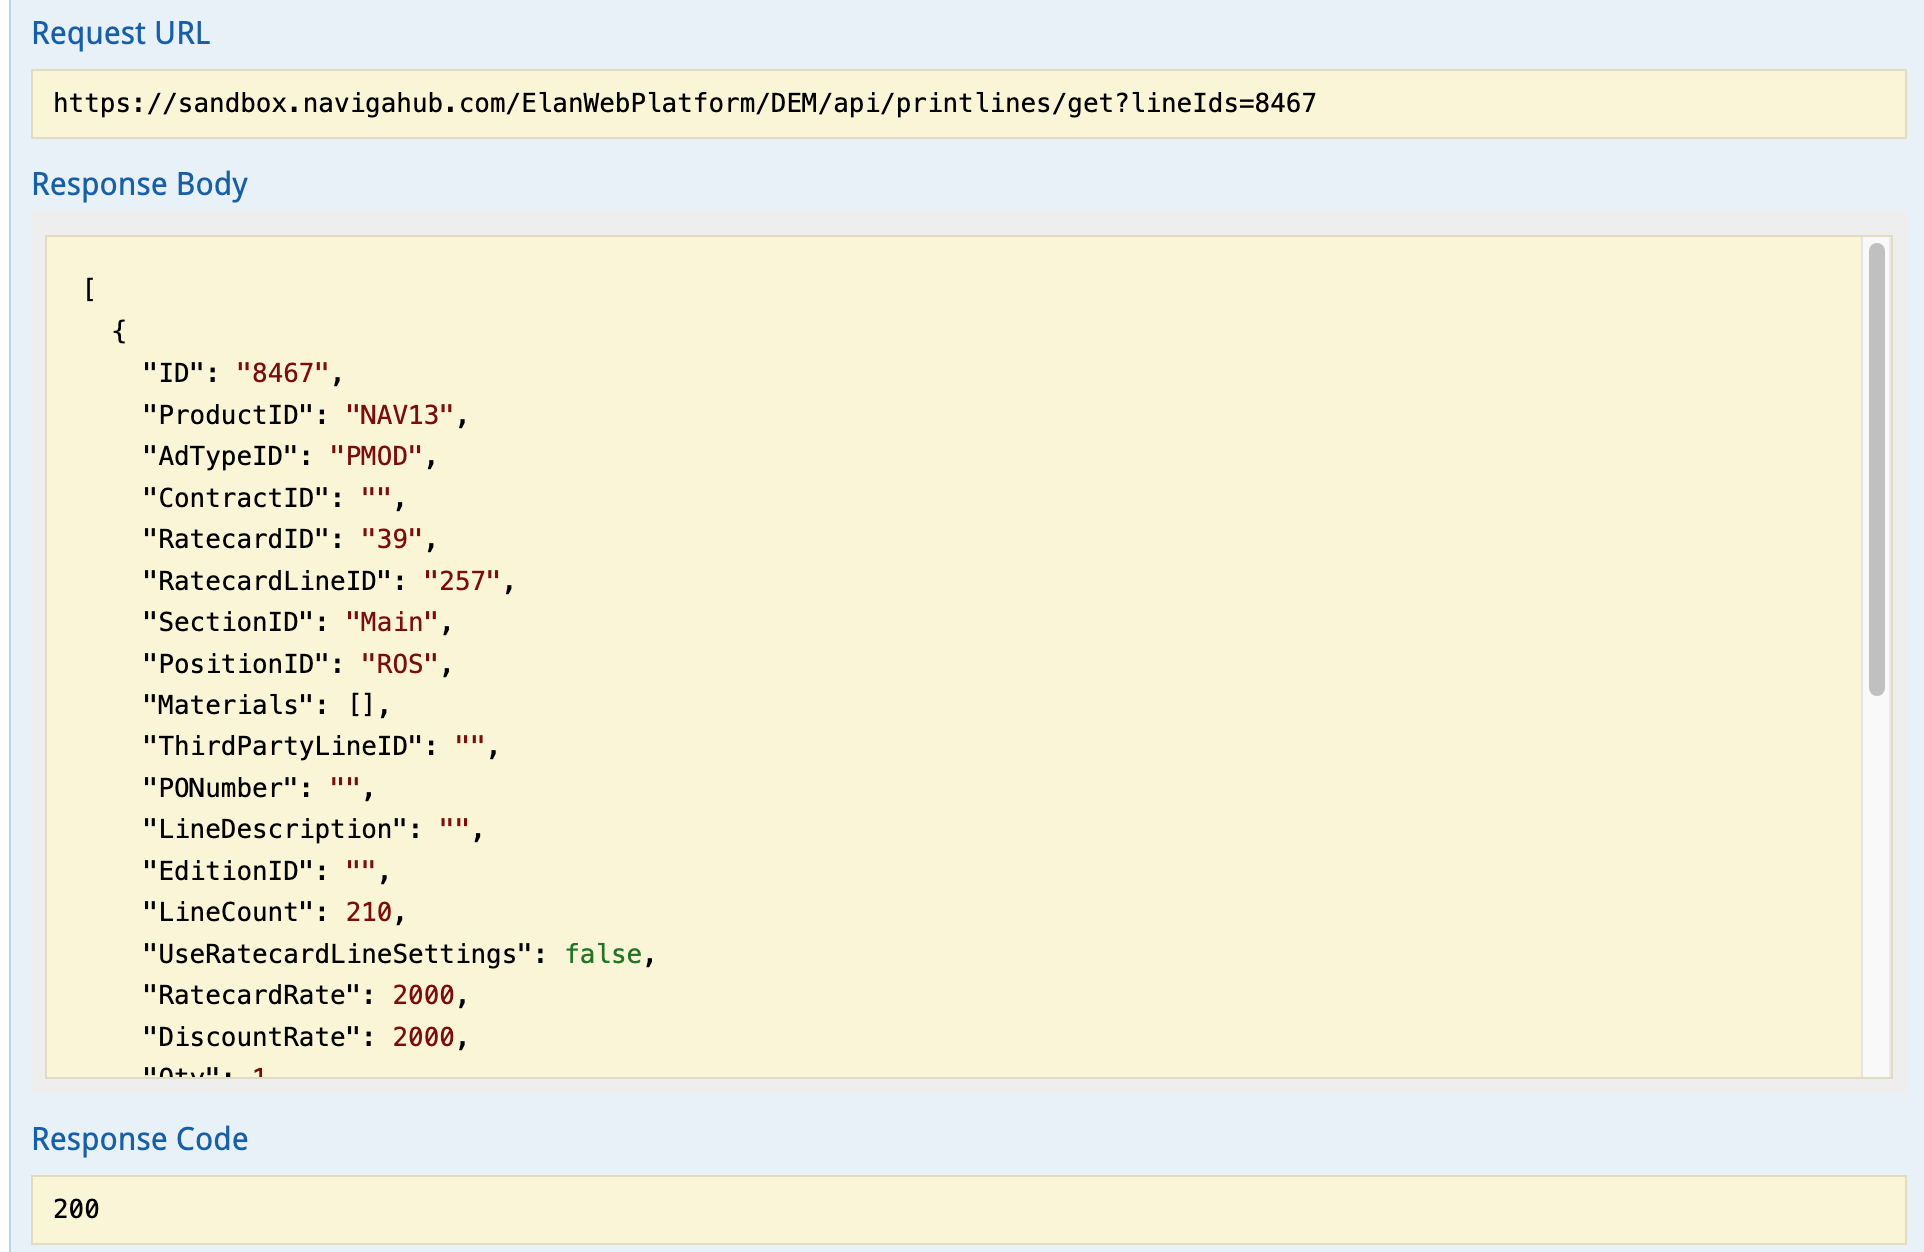The image size is (1924, 1252).
Task: Click the "RatecardRate" value 2000
Action: tap(423, 995)
